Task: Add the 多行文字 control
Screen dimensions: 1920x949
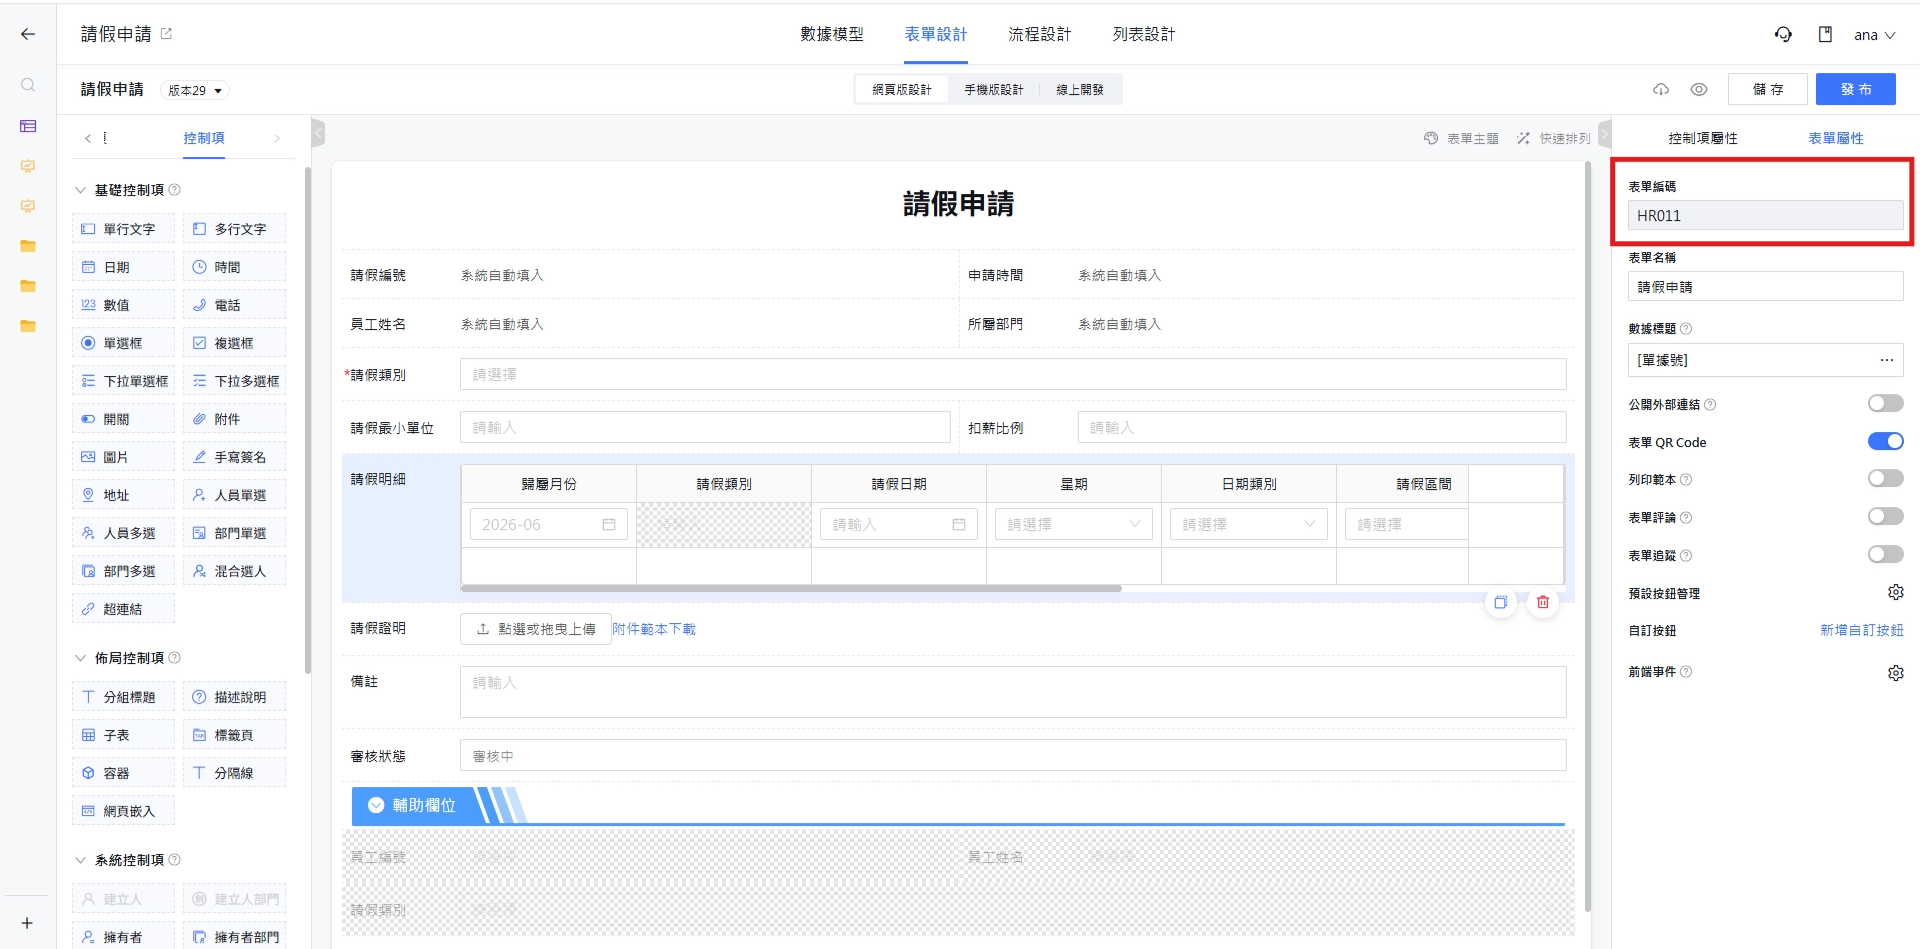Action: 234,229
